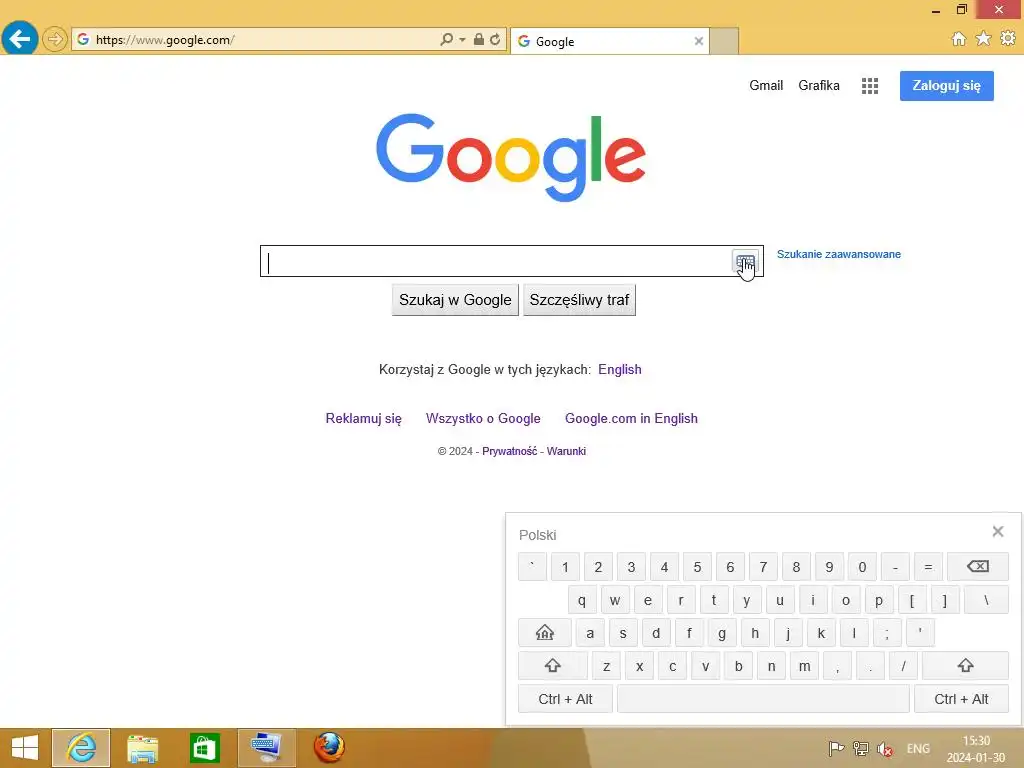Click the 'g' key on virtual keyboard
The height and width of the screenshot is (768, 1024).
click(x=722, y=633)
